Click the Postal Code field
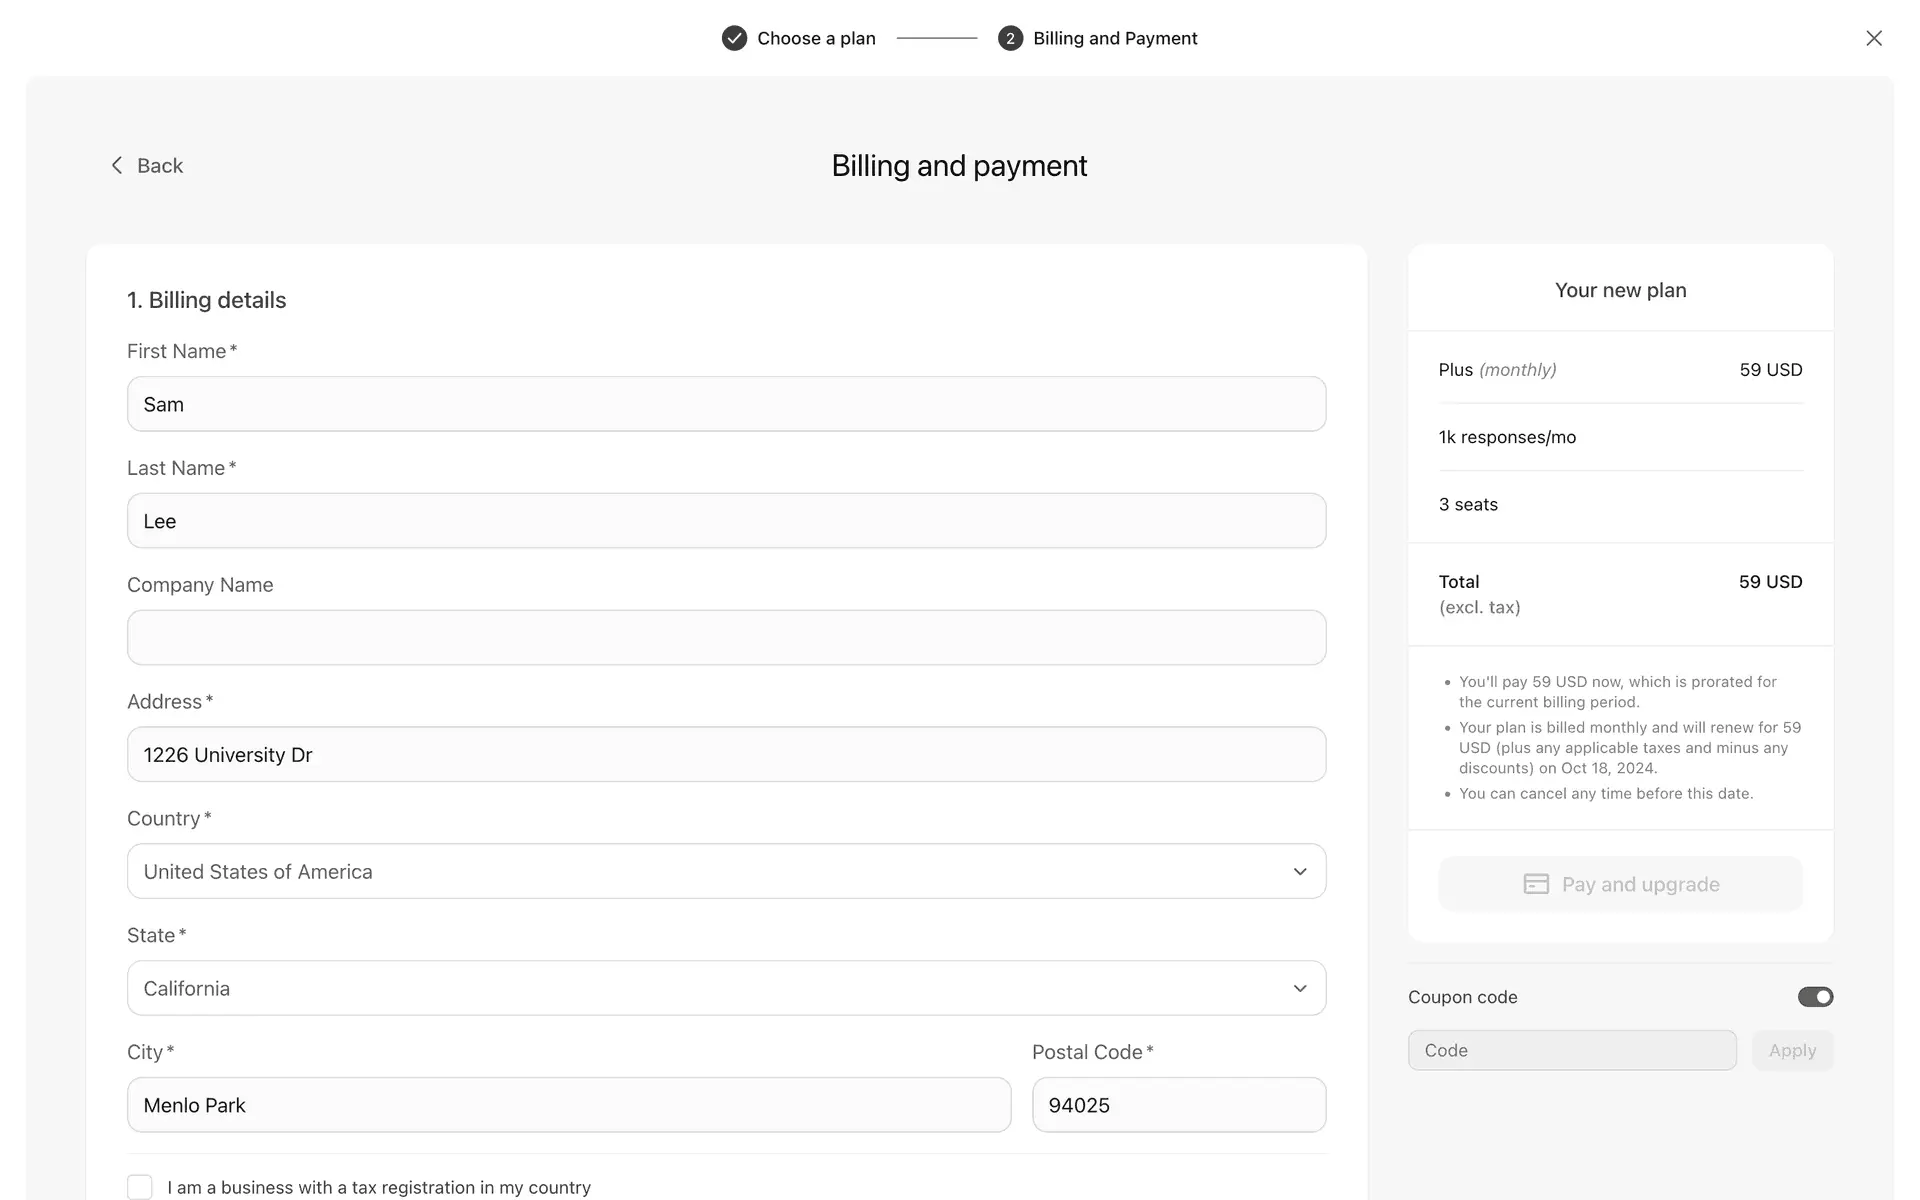Viewport: 1920px width, 1200px height. point(1178,1105)
